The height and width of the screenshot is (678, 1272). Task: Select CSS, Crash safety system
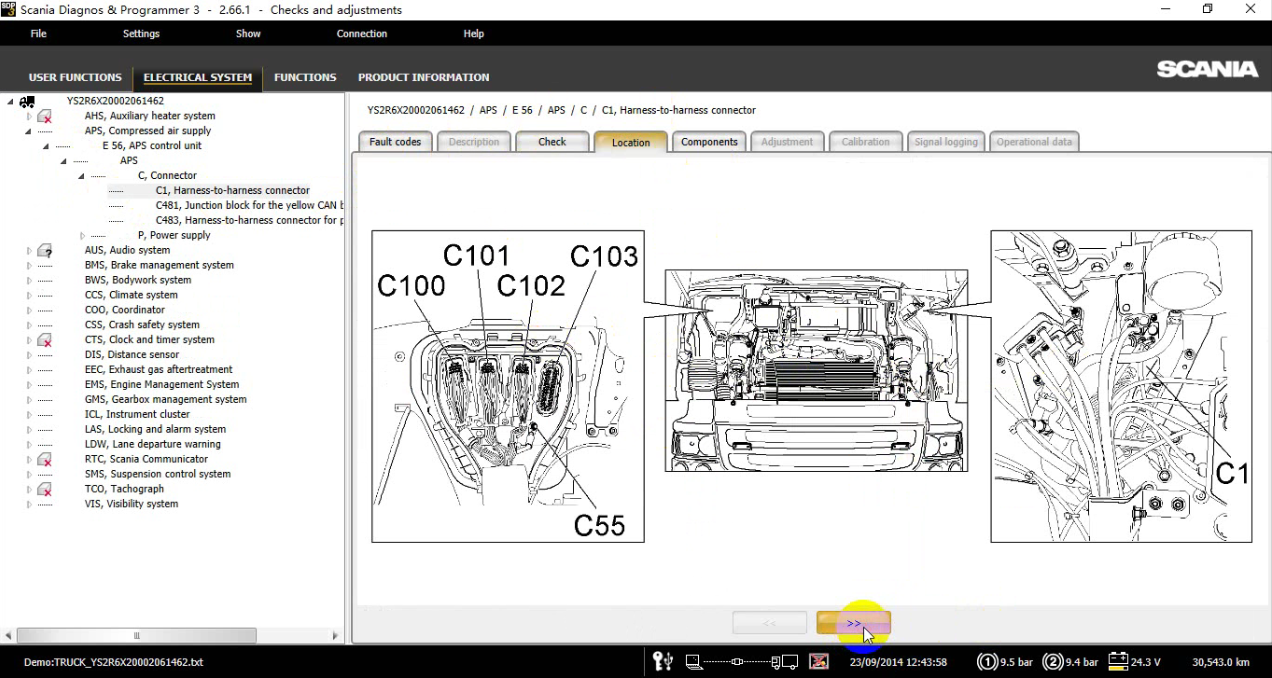click(142, 325)
